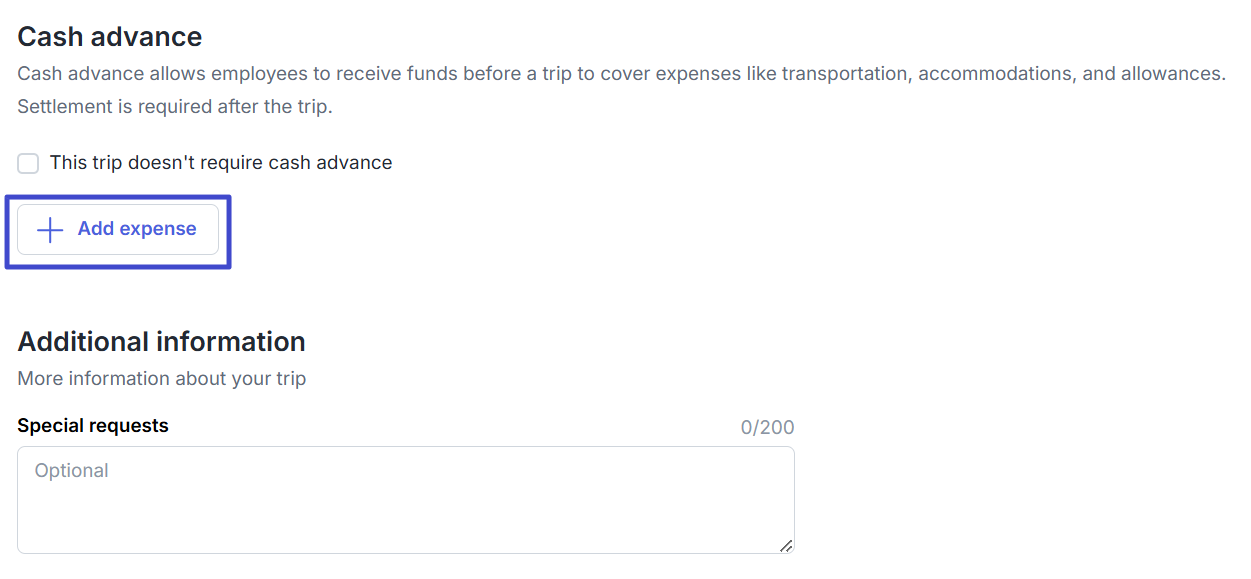Image resolution: width=1251 pixels, height=579 pixels.
Task: Click the plus icon in Add expense
Action: [x=50, y=230]
